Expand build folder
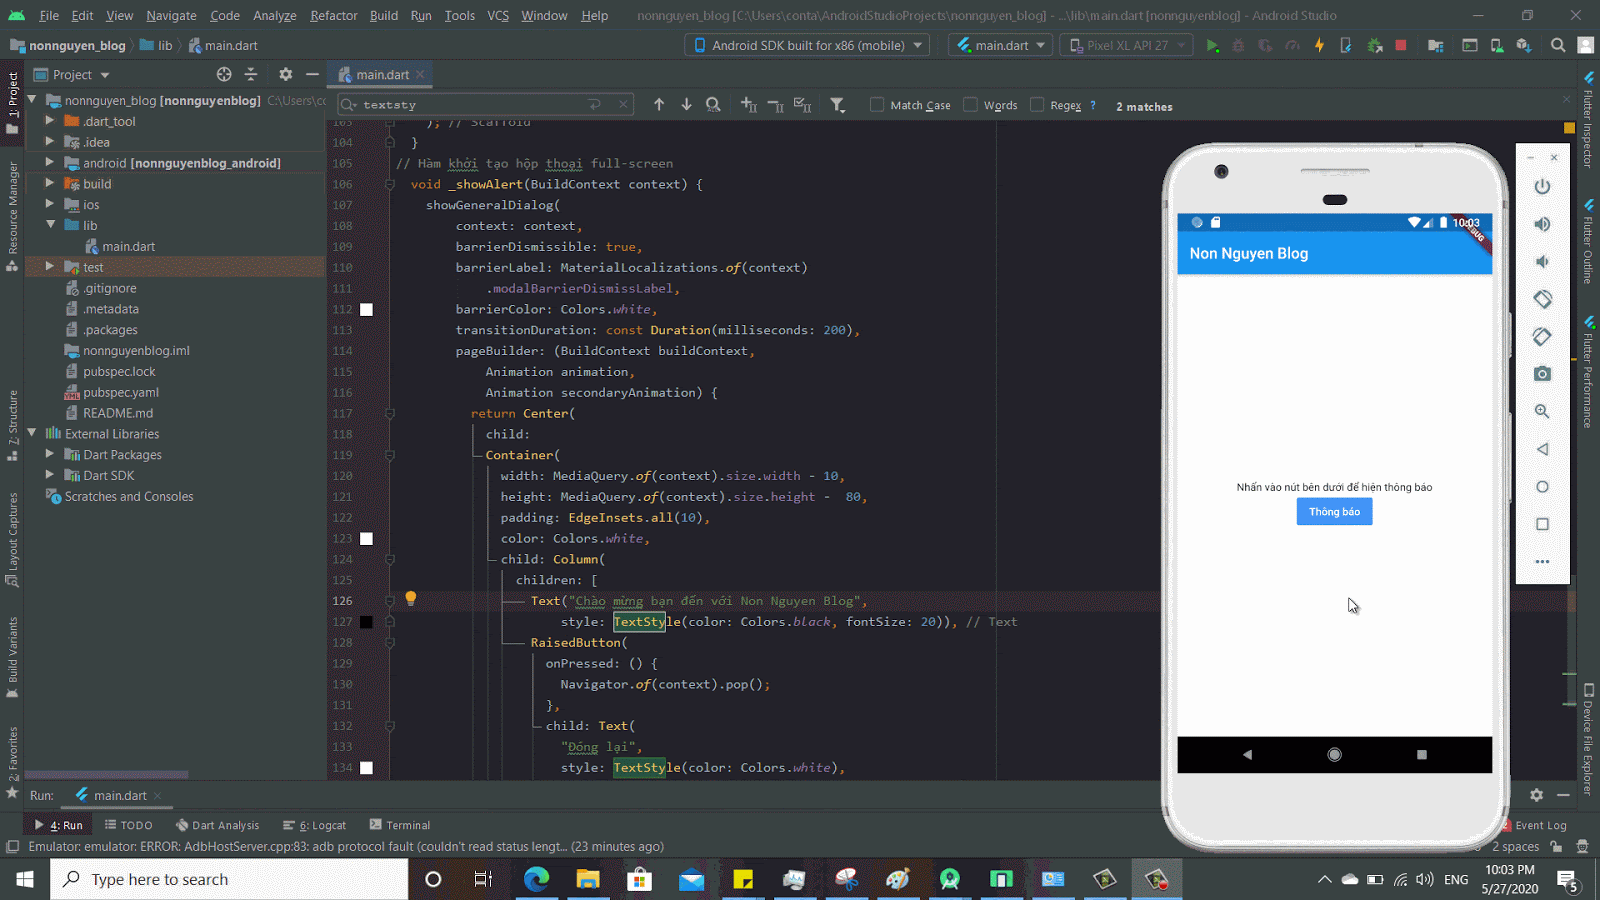 50,183
